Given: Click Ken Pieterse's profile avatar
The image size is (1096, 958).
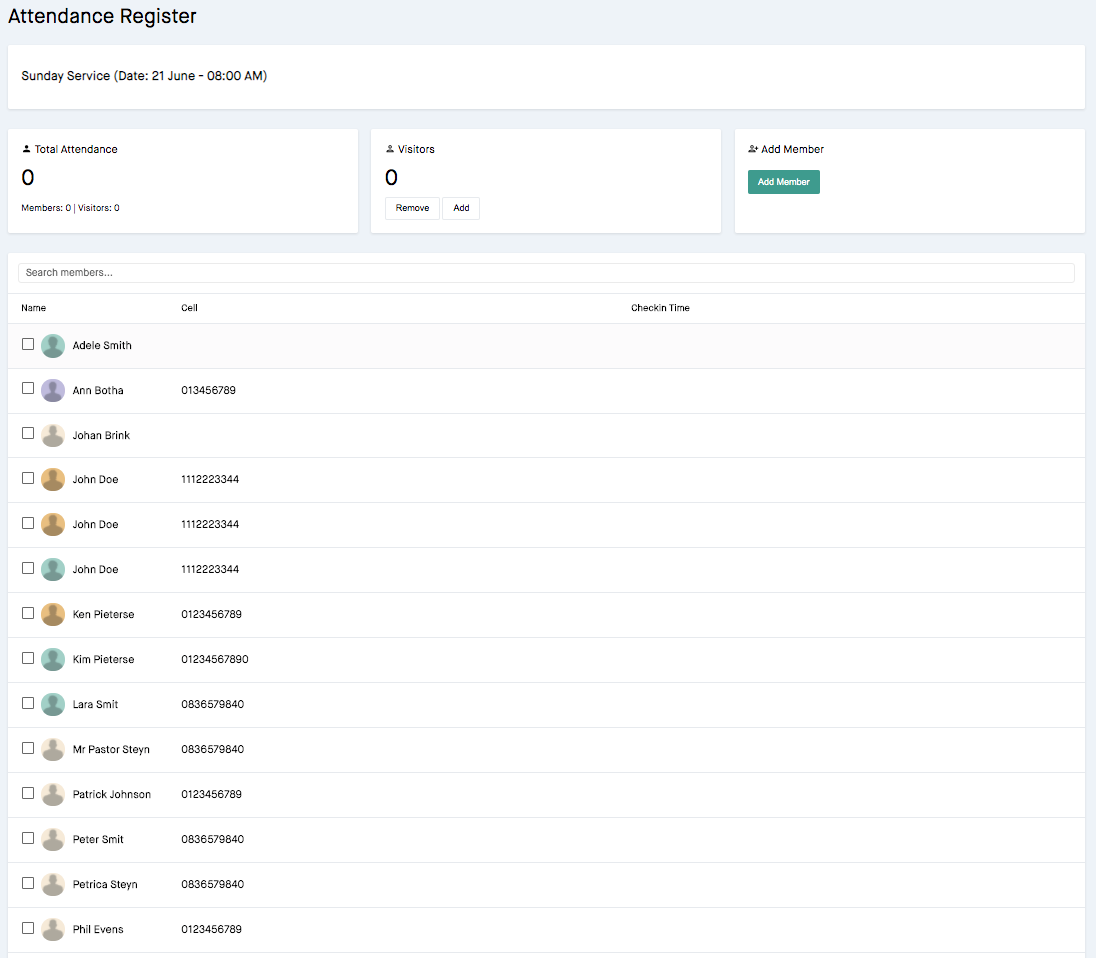Looking at the screenshot, I should click(x=52, y=614).
